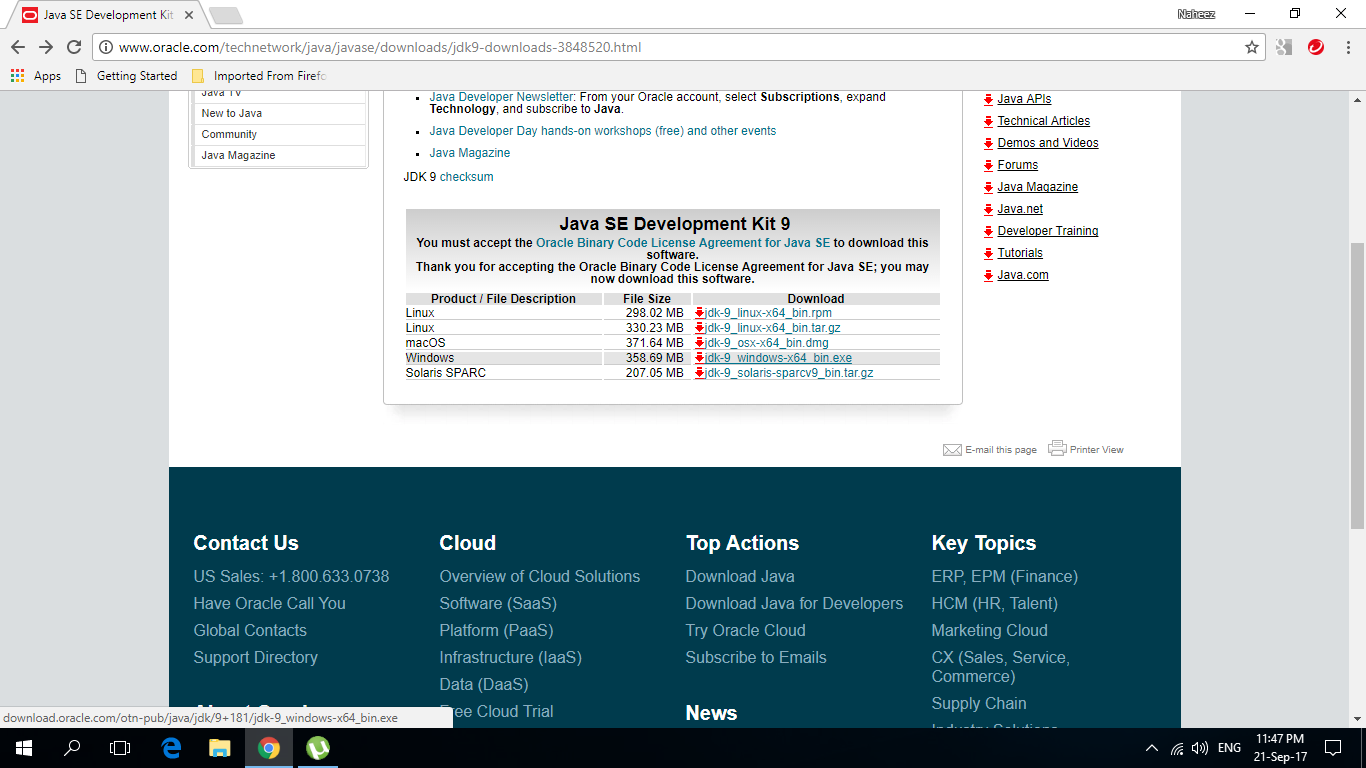The image size is (1366, 768).
Task: Click Download Java for Developers footer link
Action: (794, 603)
